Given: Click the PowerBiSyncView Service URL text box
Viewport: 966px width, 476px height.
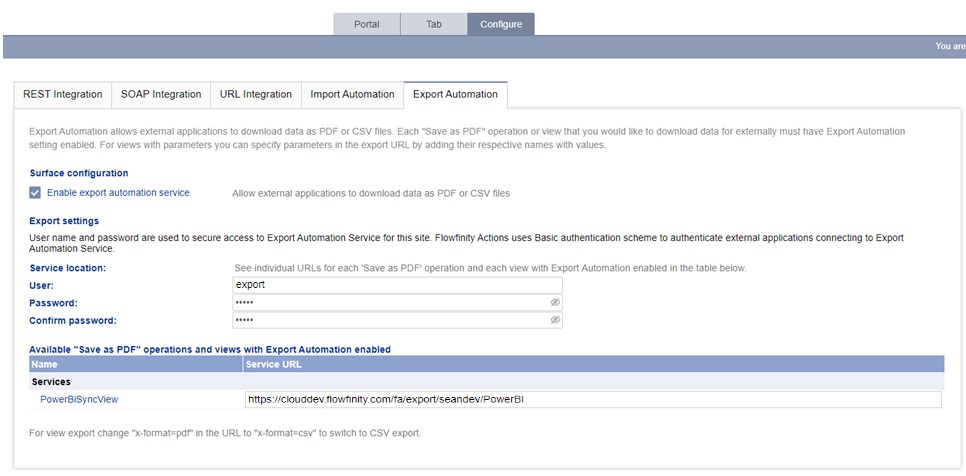Looking at the screenshot, I should (592, 400).
